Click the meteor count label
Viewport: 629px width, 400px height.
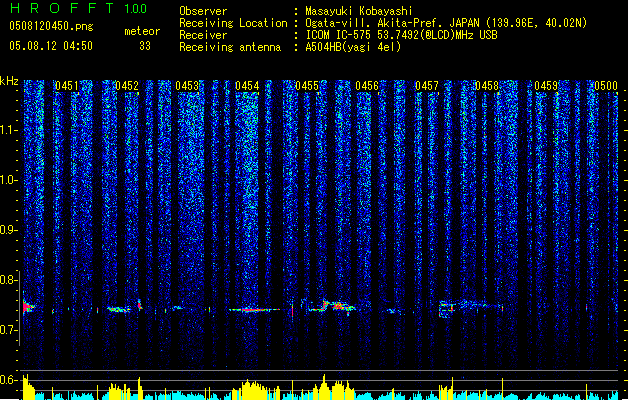(x=142, y=31)
